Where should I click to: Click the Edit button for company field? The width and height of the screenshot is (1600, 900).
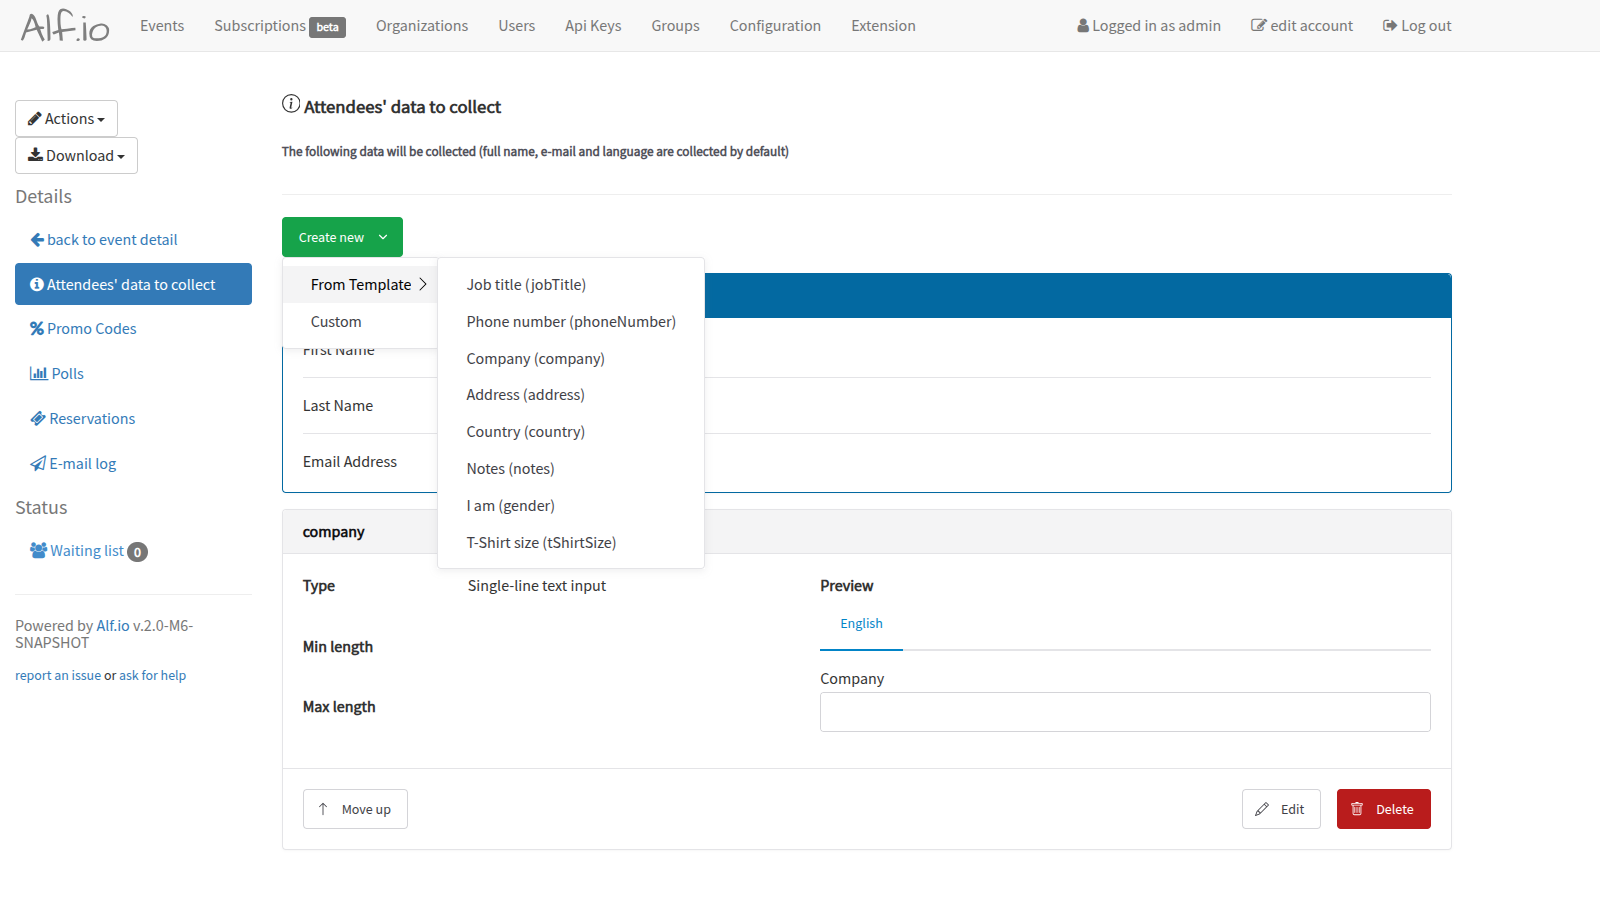tap(1280, 810)
